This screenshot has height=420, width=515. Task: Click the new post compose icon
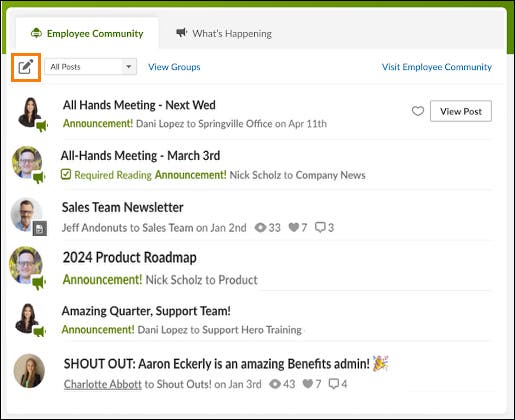click(x=26, y=67)
